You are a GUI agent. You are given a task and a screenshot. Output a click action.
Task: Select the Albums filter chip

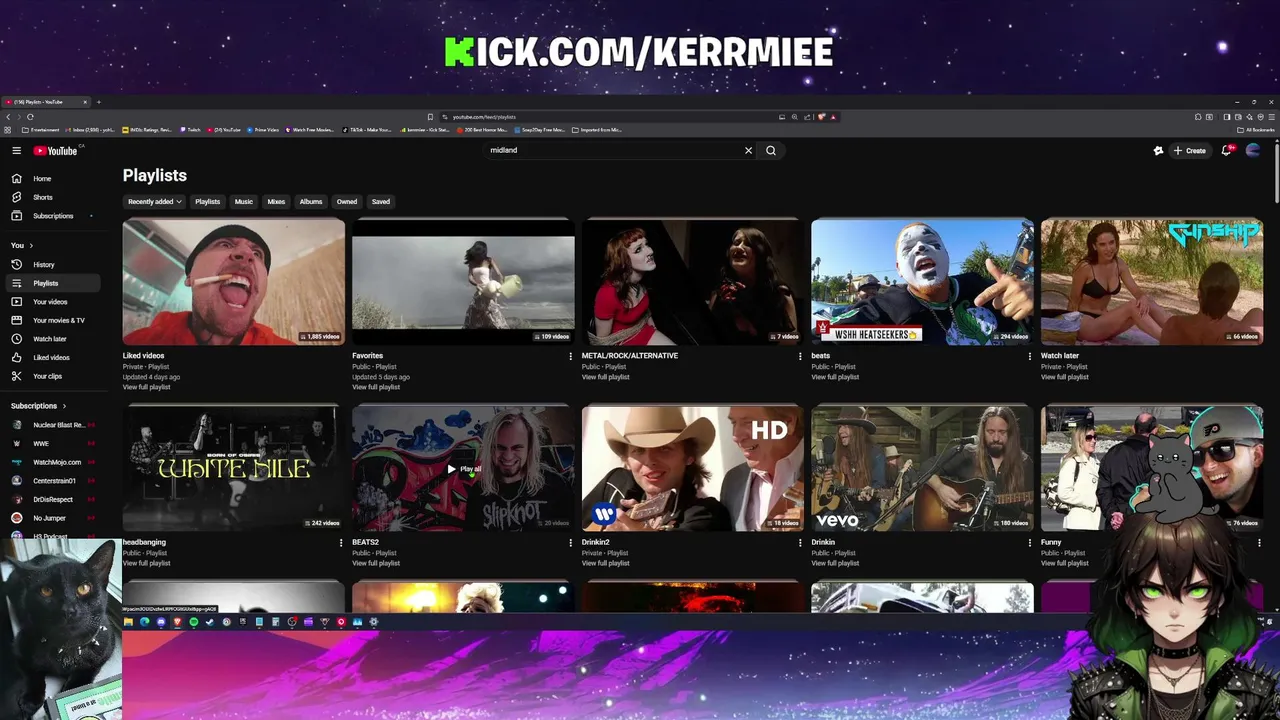point(311,201)
